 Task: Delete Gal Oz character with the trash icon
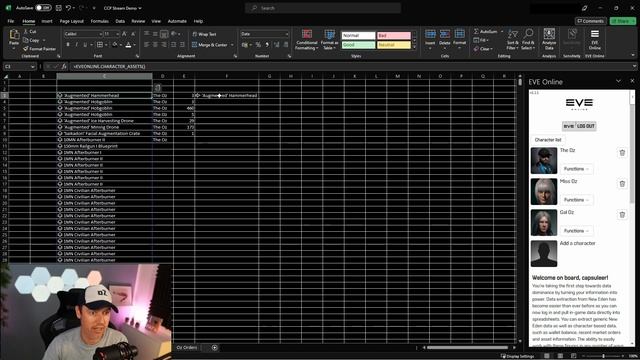[622, 215]
